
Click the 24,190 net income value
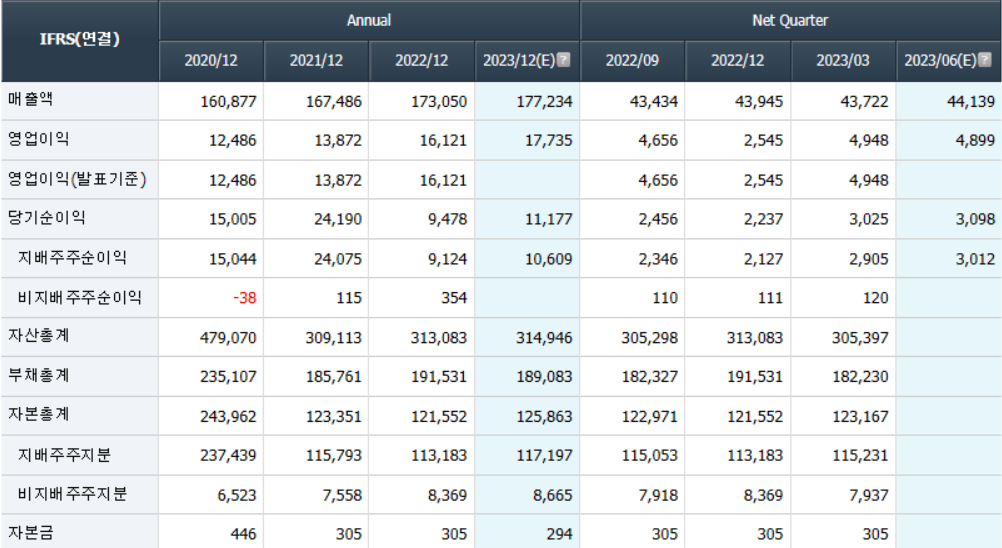pos(337,220)
